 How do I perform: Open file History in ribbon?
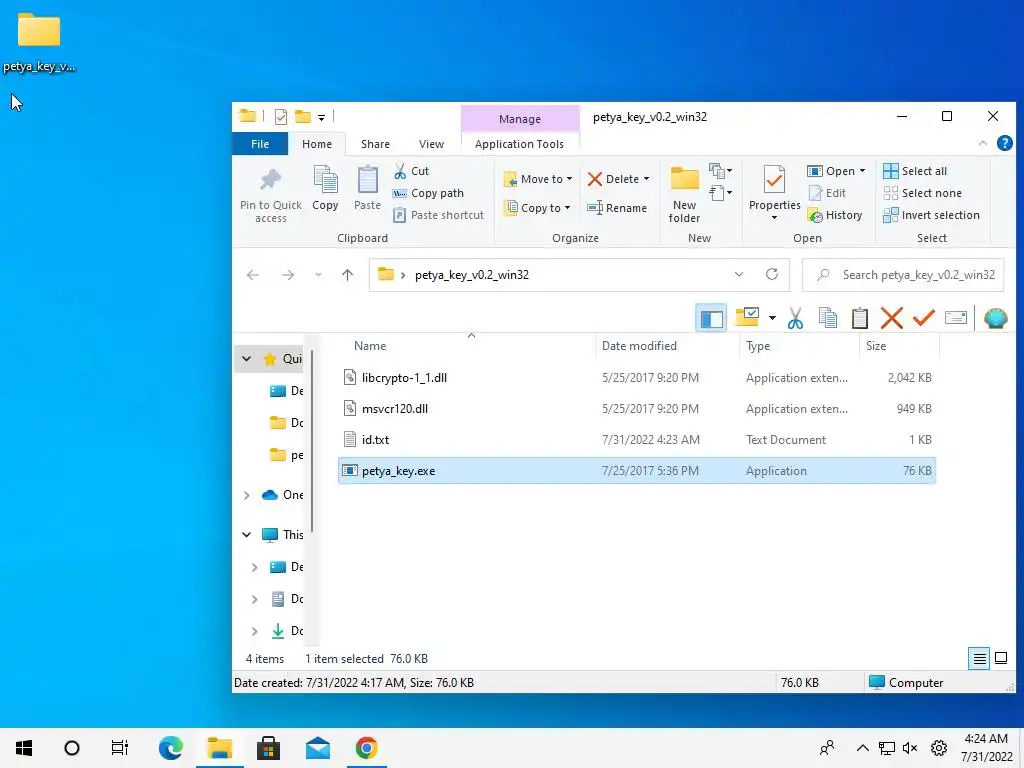835,215
